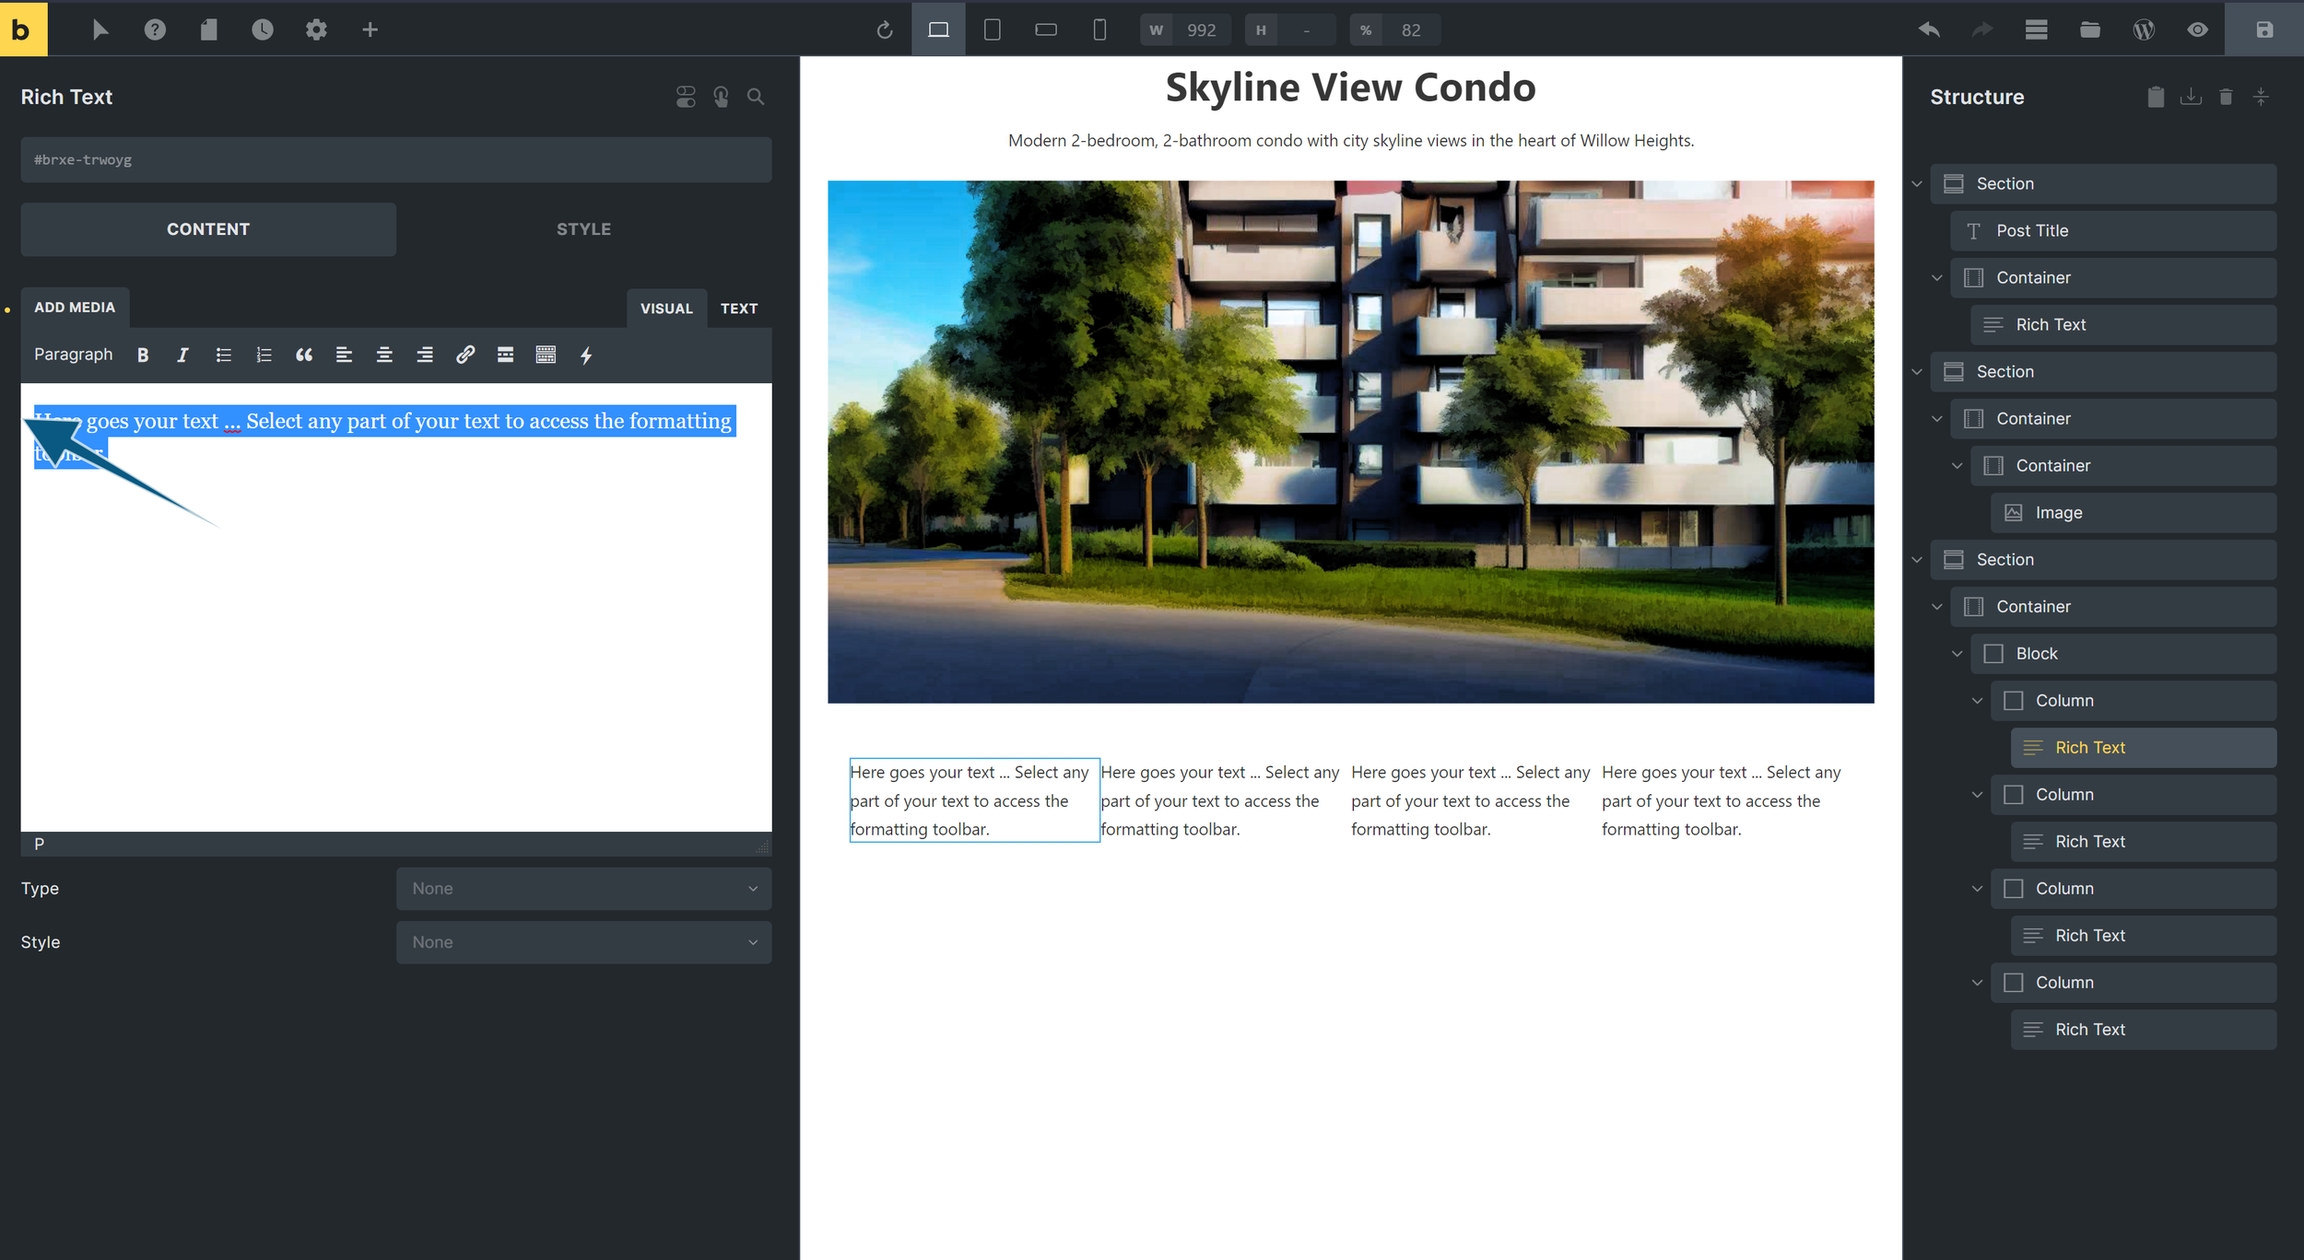Click the element ID field #brxe-trwoyg
Image resolution: width=2304 pixels, height=1260 pixels.
point(396,160)
